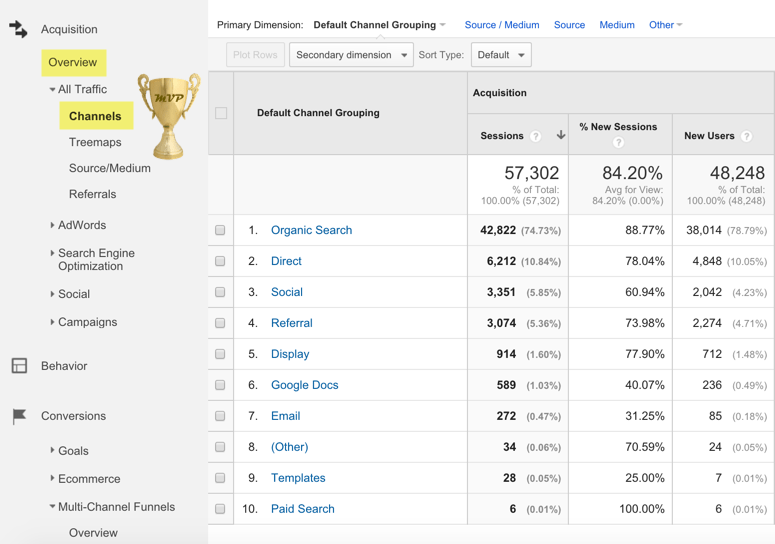Check the Organic Search row checkbox
Viewport: 775px width, 544px height.
click(220, 230)
